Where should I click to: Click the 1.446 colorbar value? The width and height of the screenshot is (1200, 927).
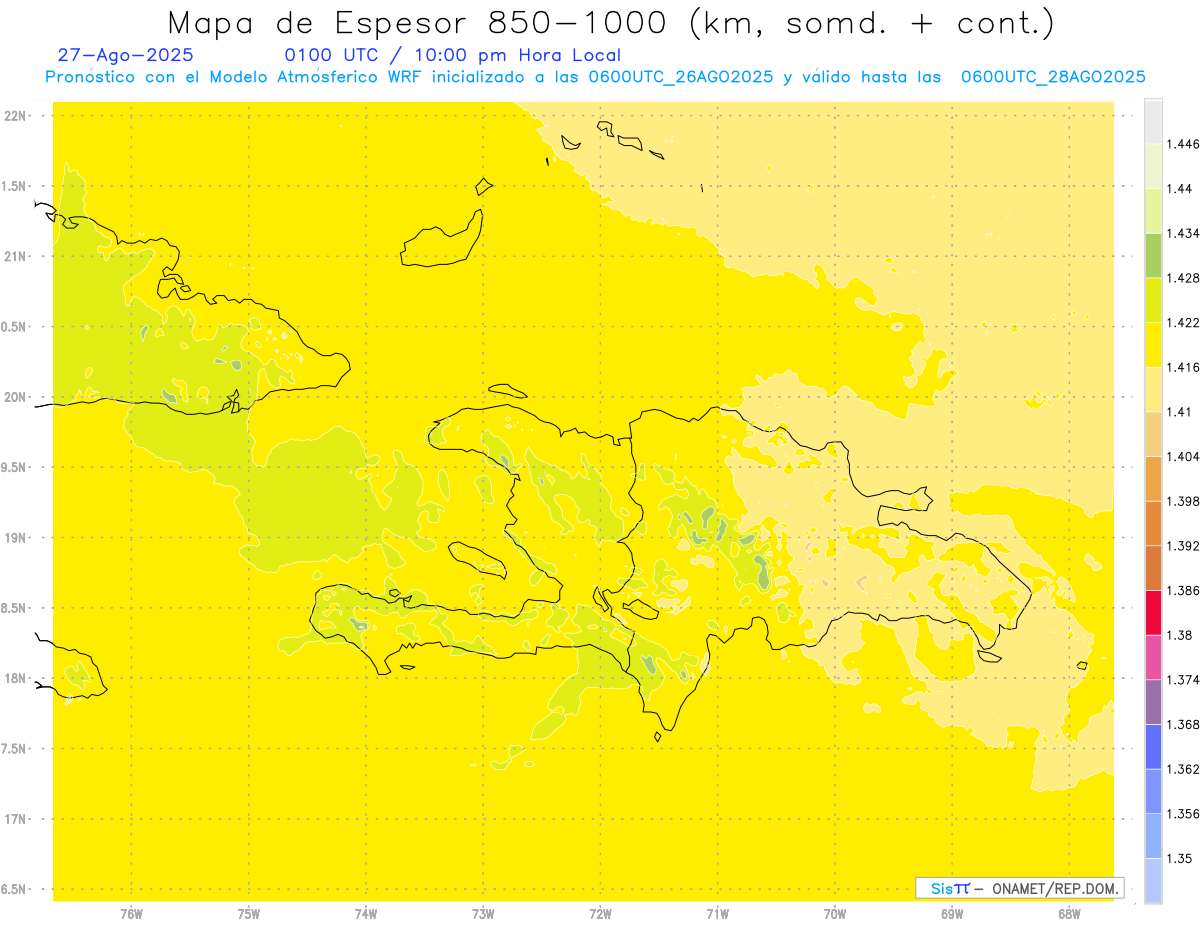tap(1183, 144)
